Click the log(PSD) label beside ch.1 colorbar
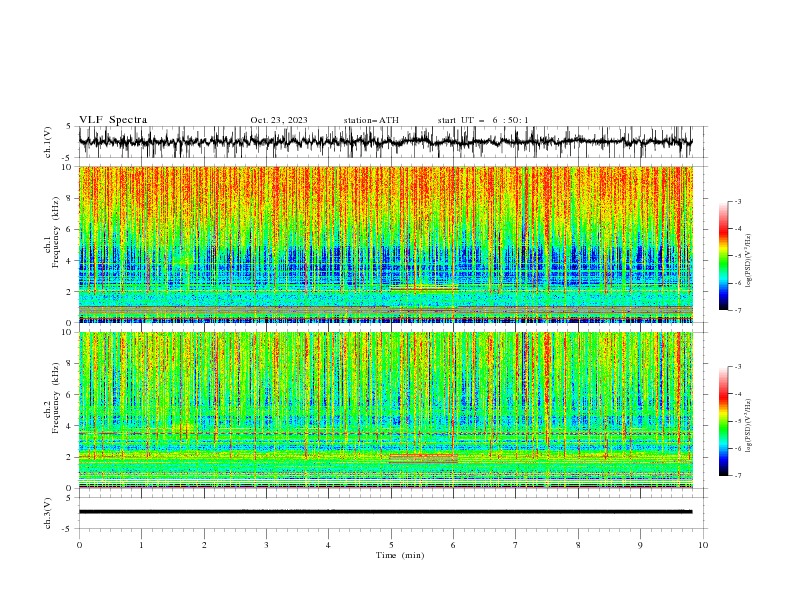792x612 pixels. pyautogui.click(x=748, y=262)
